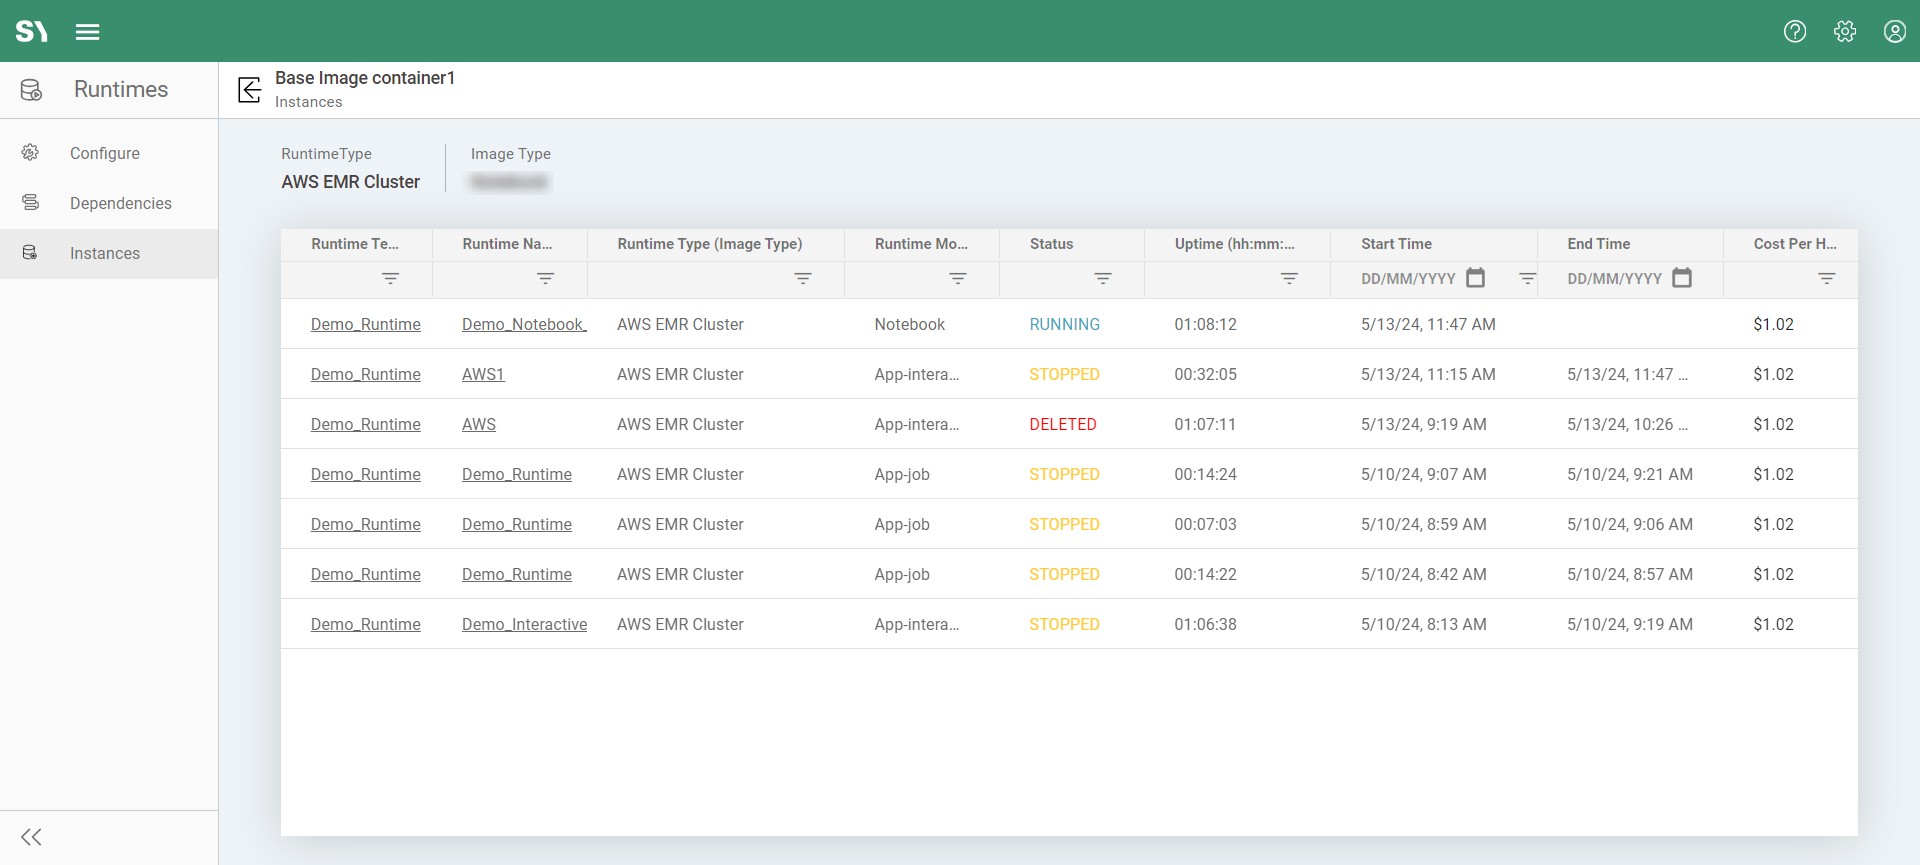Screen dimensions: 1920x865
Task: Collapse the sidebar with double chevron
Action: pyautogui.click(x=32, y=837)
